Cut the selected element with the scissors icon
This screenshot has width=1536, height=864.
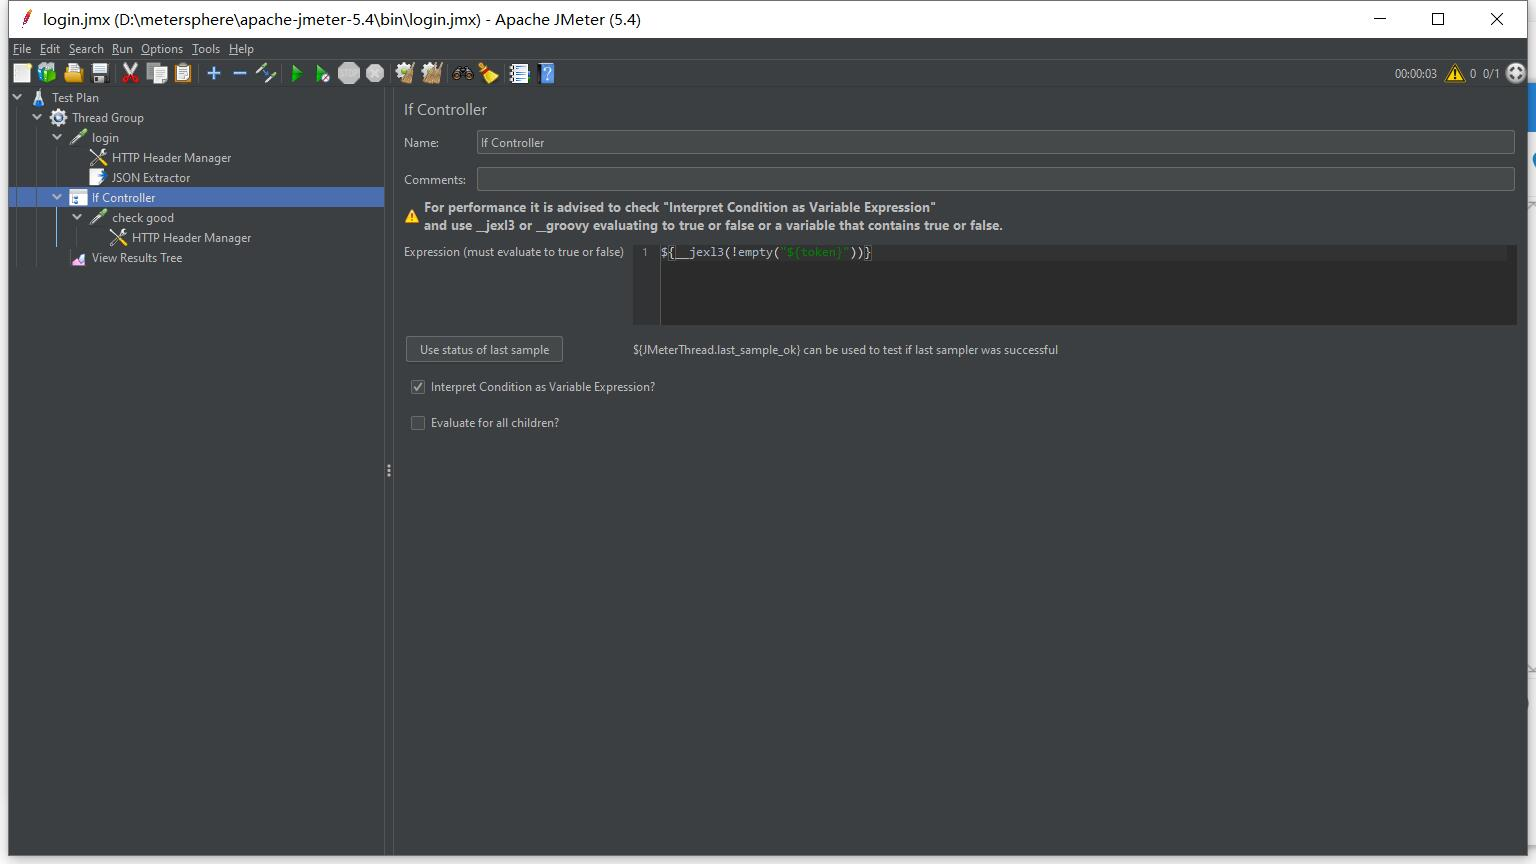(x=130, y=73)
